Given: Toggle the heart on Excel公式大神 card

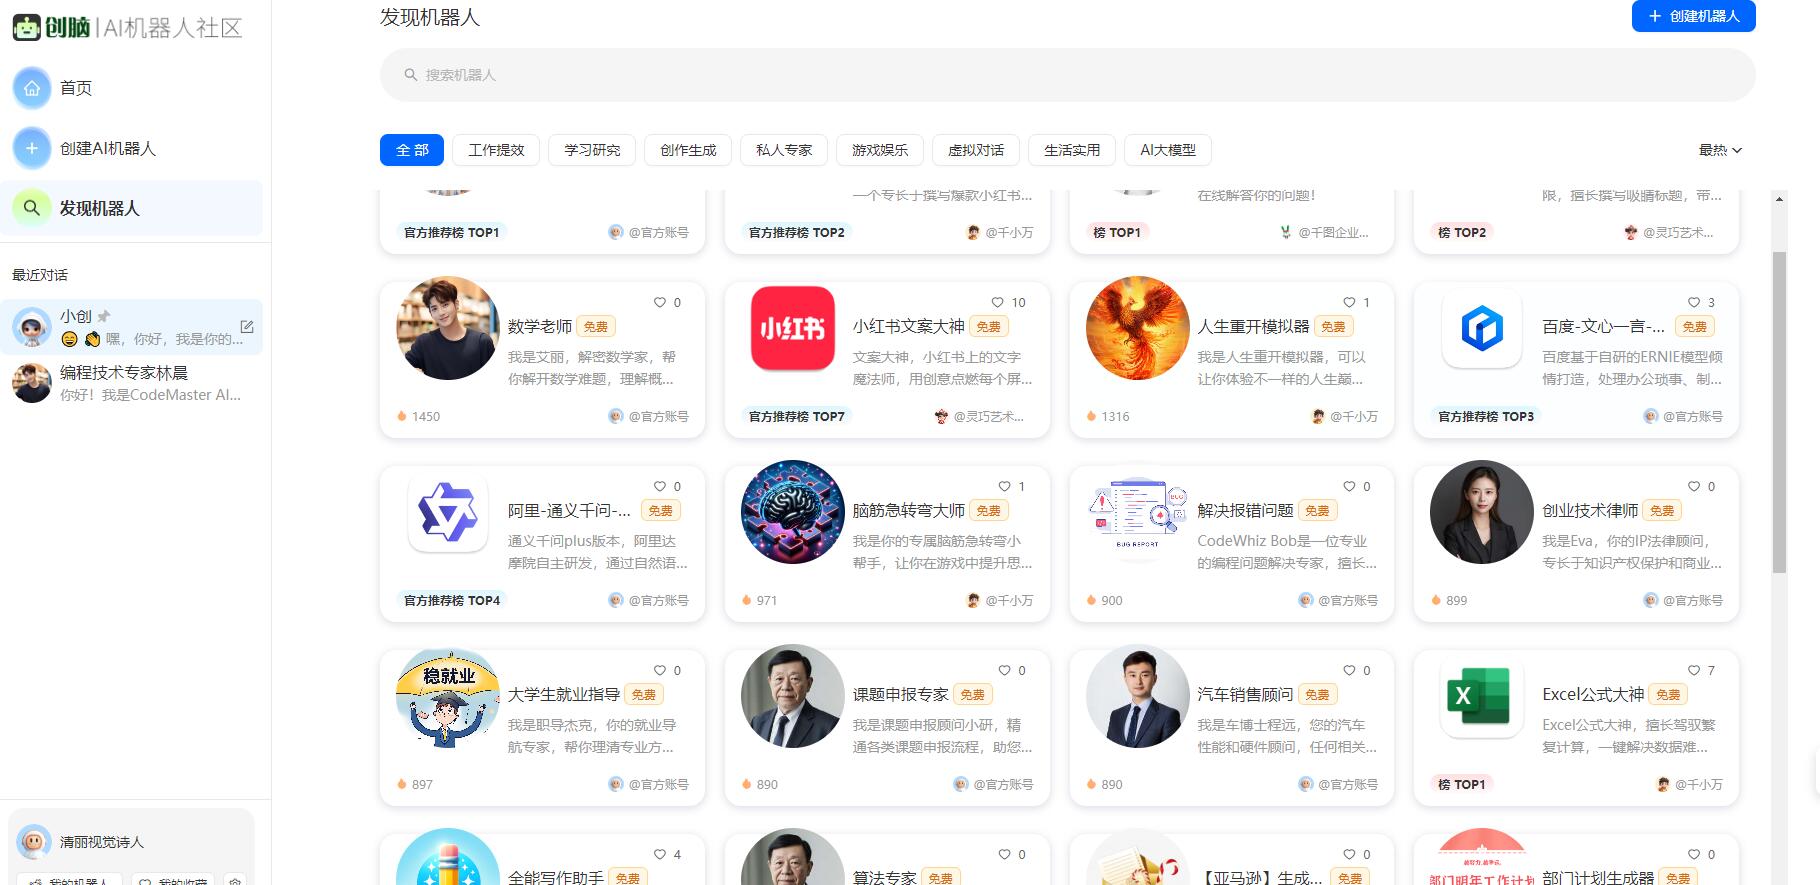Looking at the screenshot, I should coord(1694,670).
